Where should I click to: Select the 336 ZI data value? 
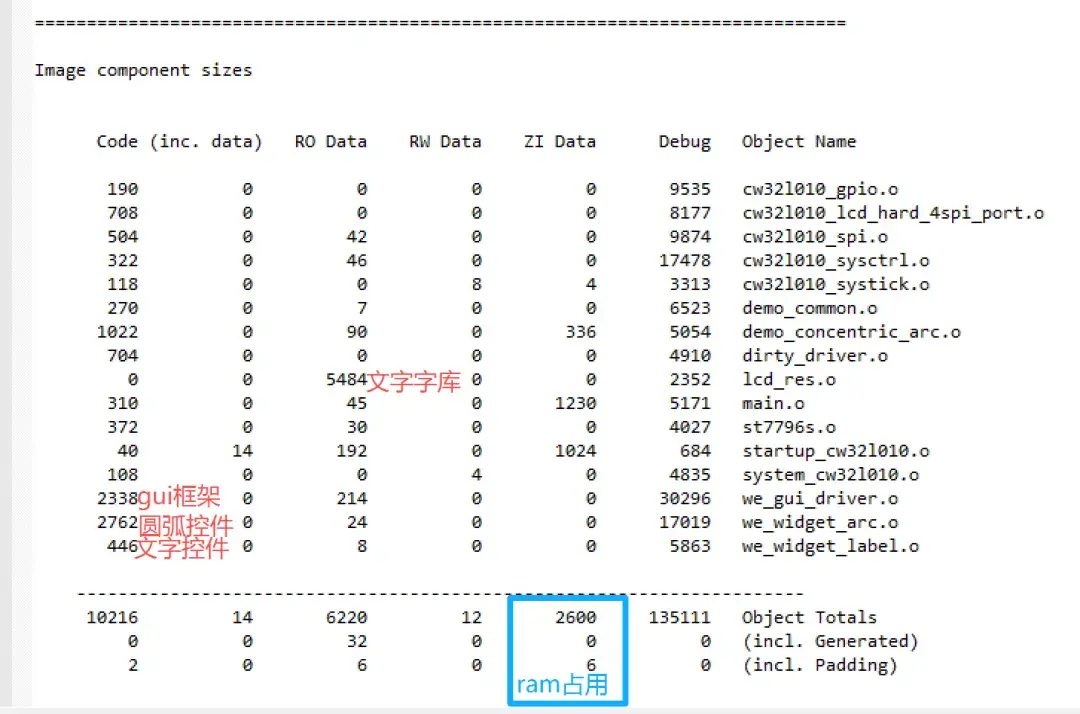point(581,332)
